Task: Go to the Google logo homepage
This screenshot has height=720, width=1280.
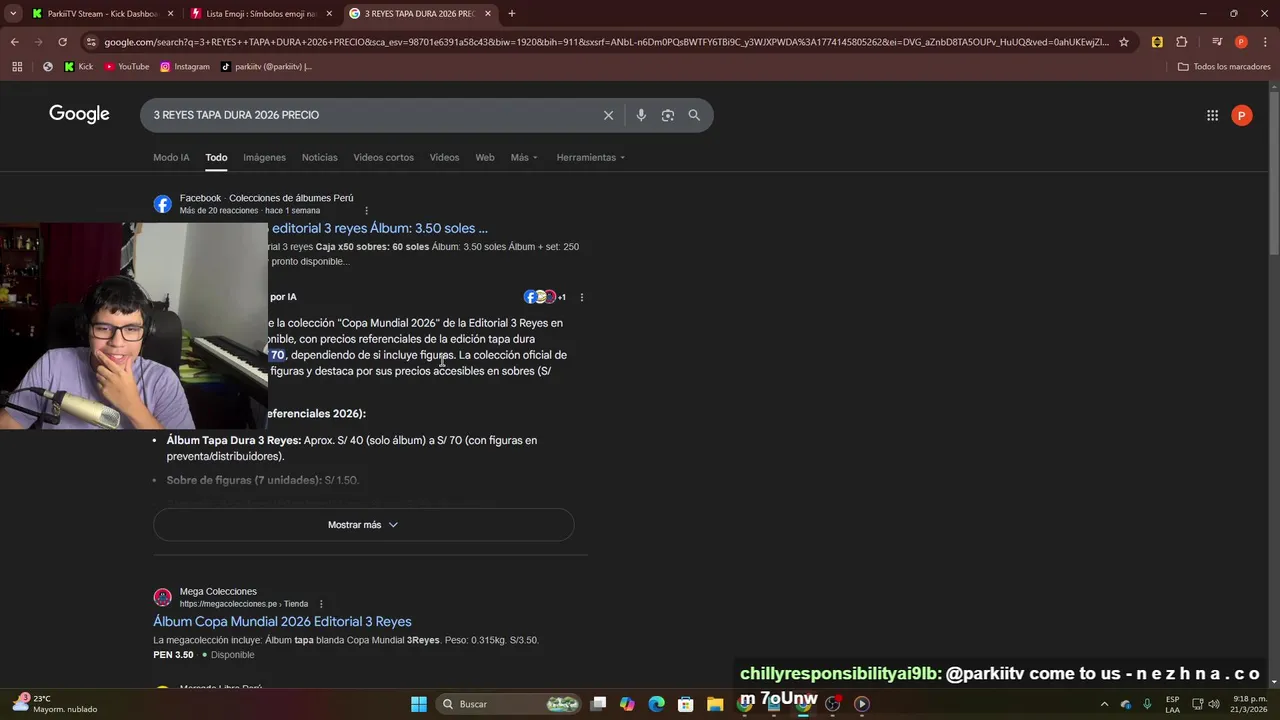Action: click(79, 114)
